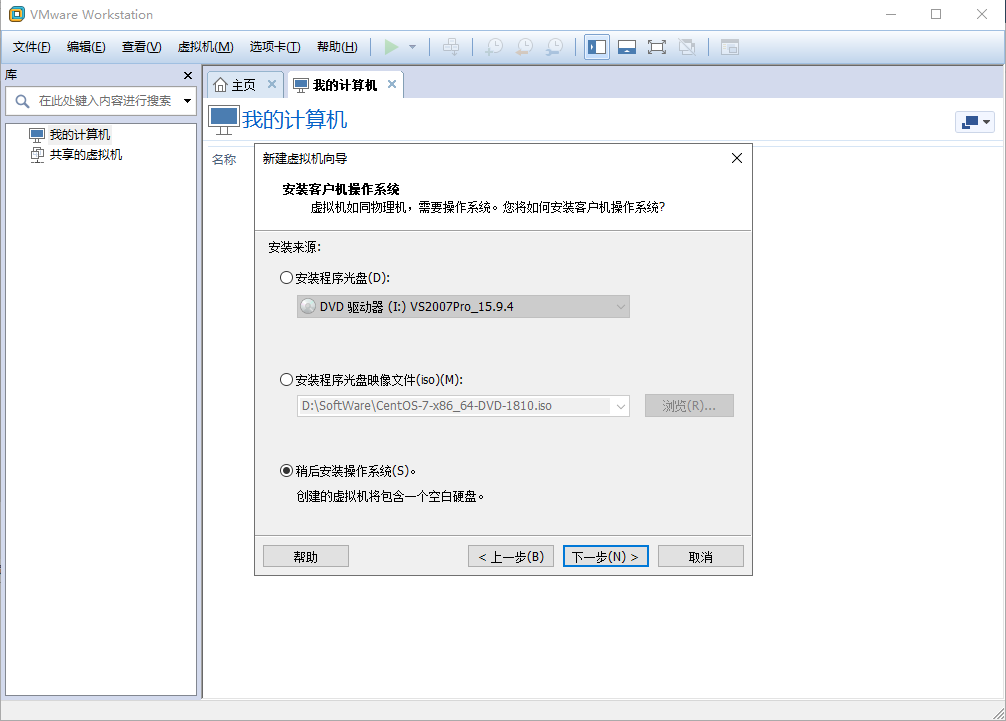The width and height of the screenshot is (1006, 721).
Task: Click the take snapshot toolbar icon
Action: click(x=493, y=47)
